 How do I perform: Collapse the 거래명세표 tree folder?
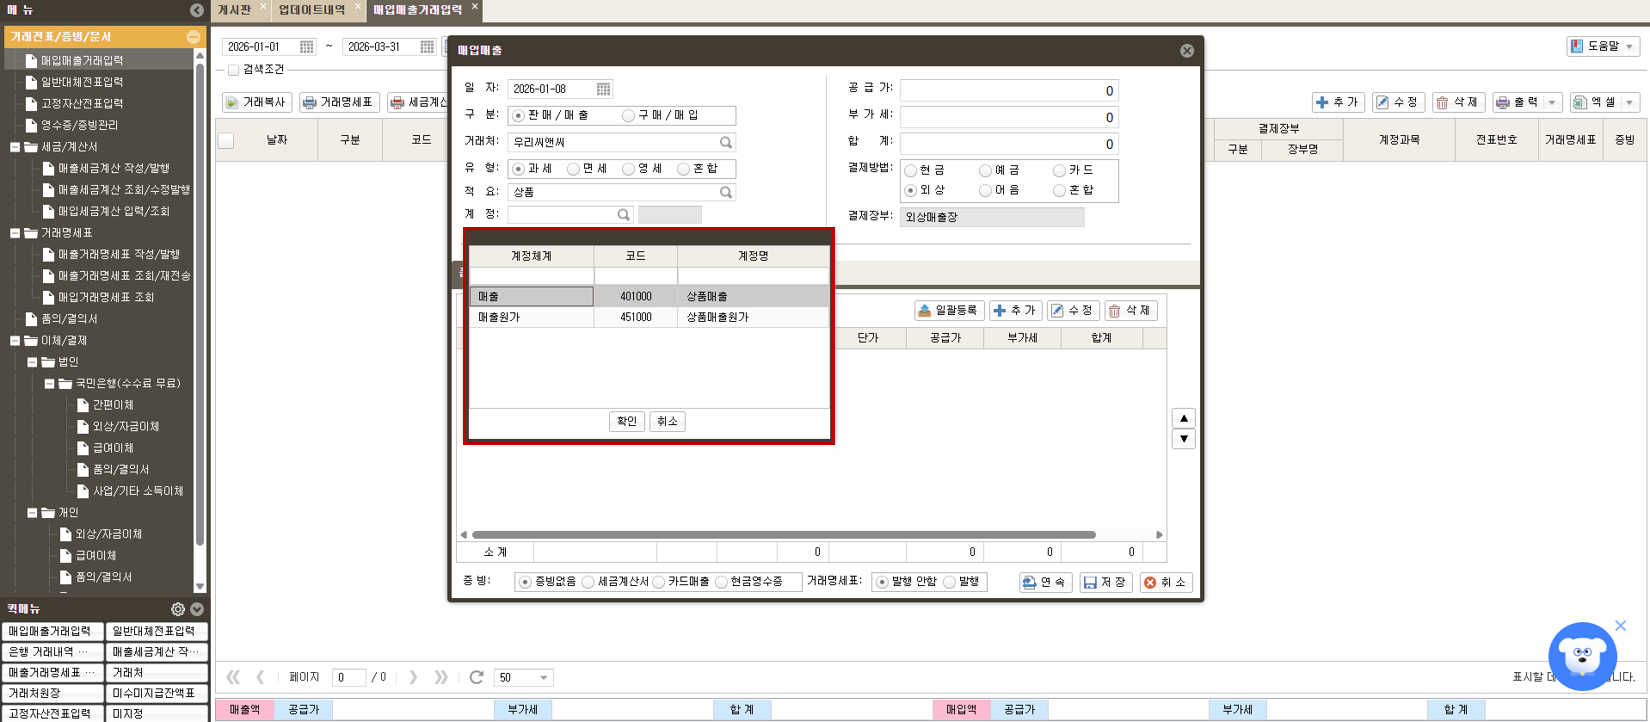pos(15,233)
